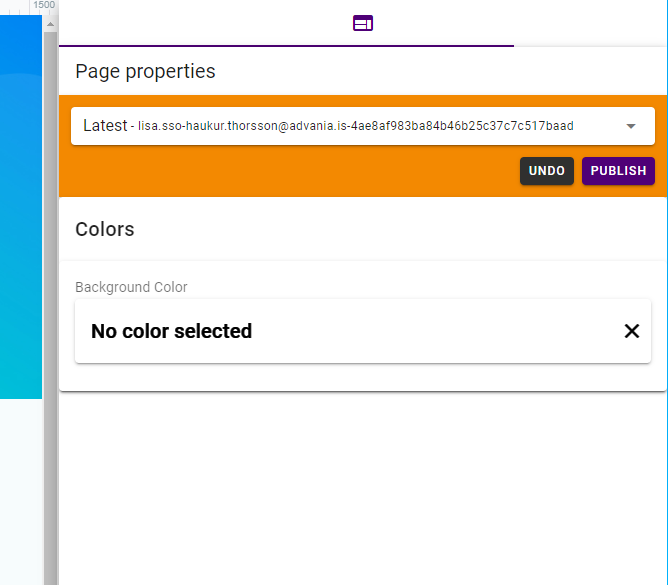Select the purple underline of the active tab
Viewport: 668px width, 585px height.
pos(286,46)
